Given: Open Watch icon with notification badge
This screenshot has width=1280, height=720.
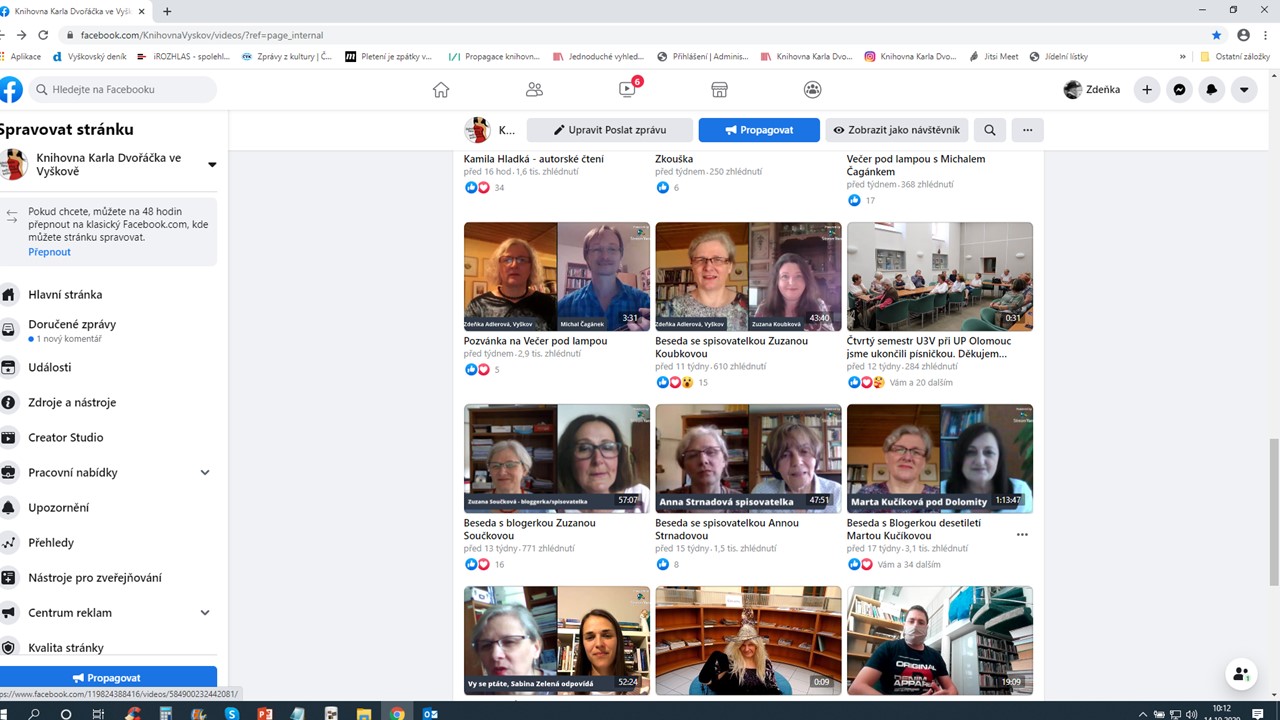Looking at the screenshot, I should pyautogui.click(x=628, y=88).
